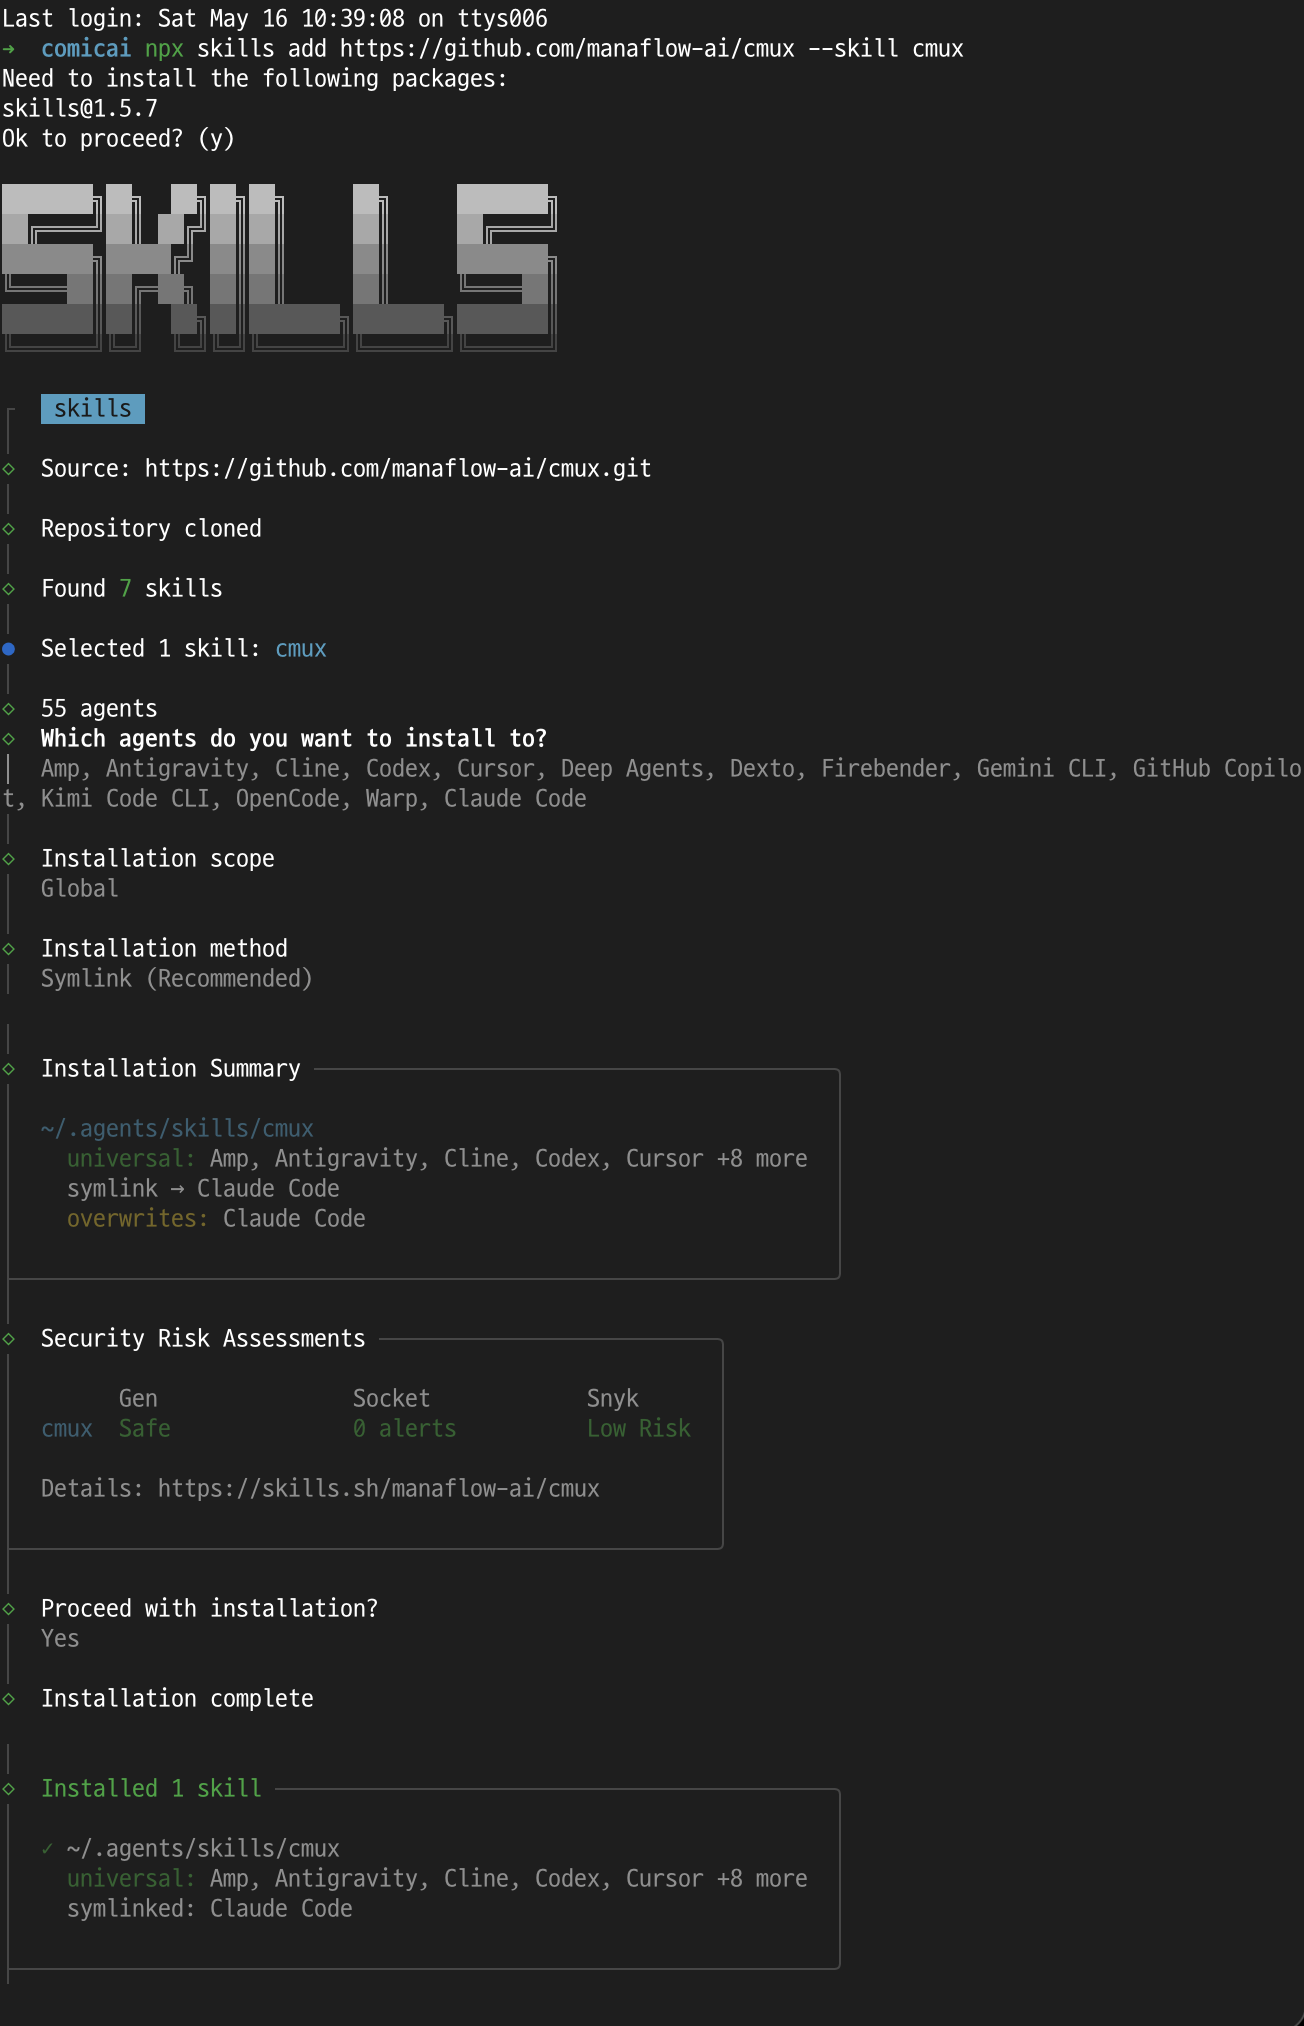Click the green Installed 1 skill heading

click(151, 1789)
